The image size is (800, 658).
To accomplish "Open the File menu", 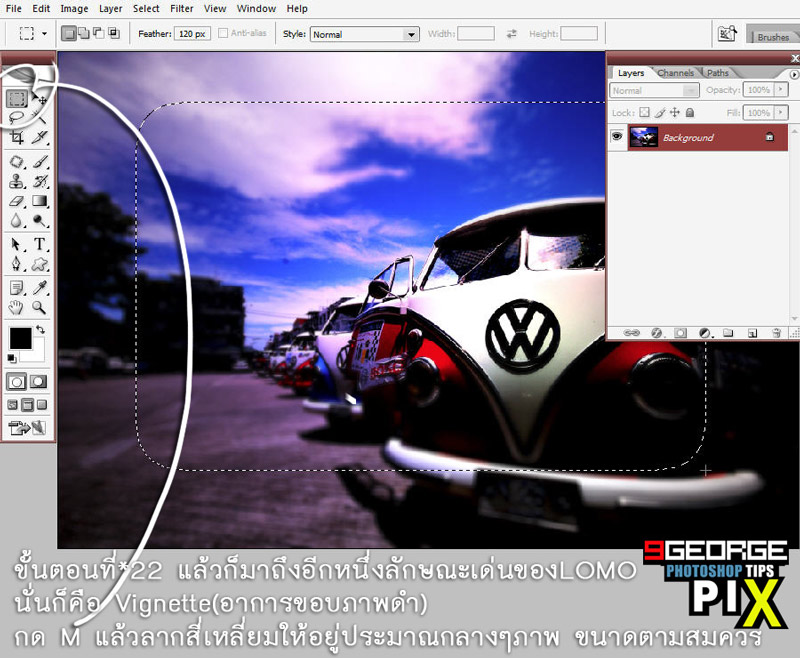I will click(x=14, y=9).
